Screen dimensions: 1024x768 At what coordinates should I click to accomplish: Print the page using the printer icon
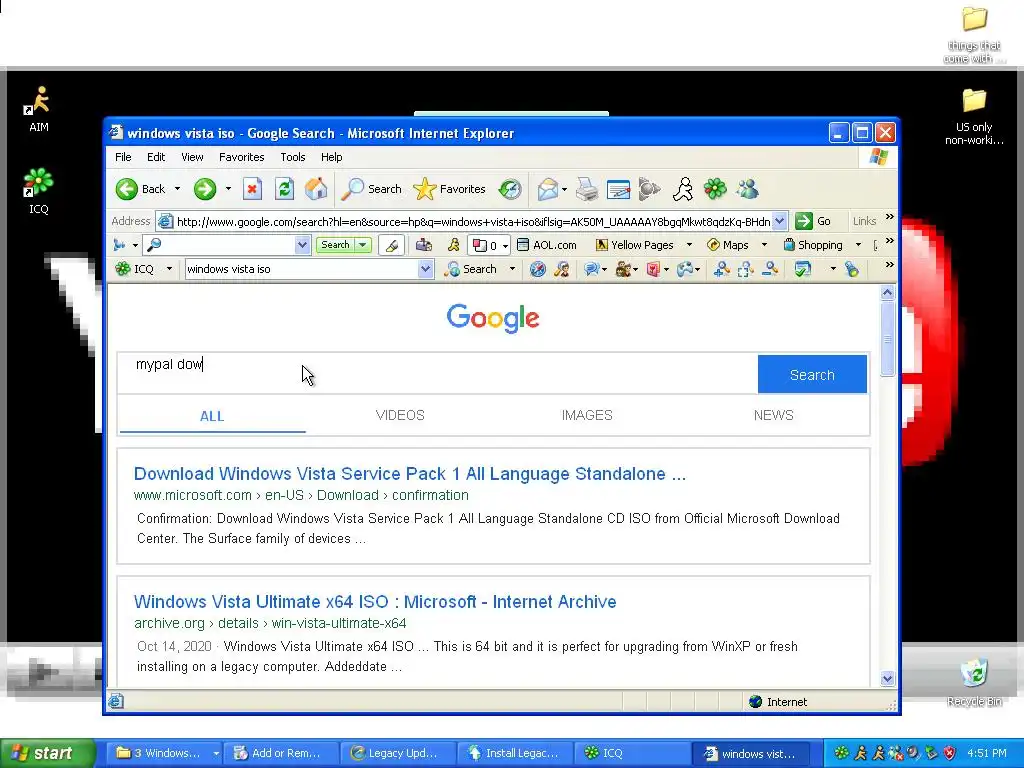click(x=586, y=189)
